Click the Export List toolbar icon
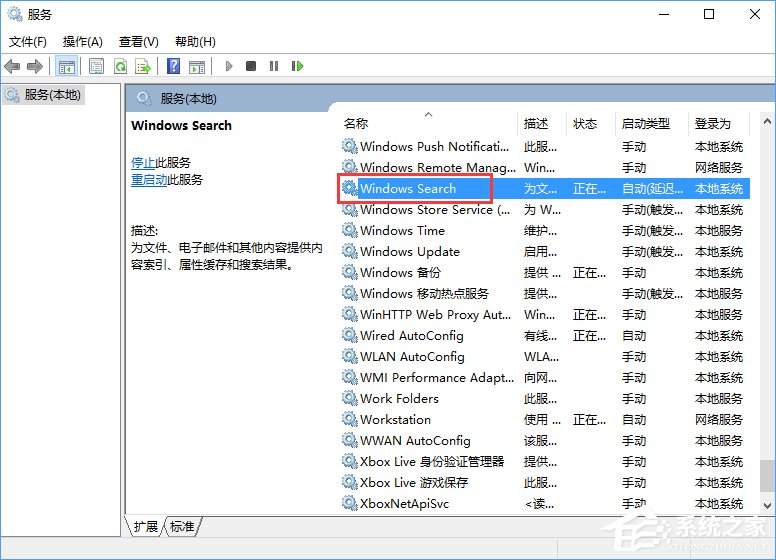The width and height of the screenshot is (776, 560). (x=143, y=66)
